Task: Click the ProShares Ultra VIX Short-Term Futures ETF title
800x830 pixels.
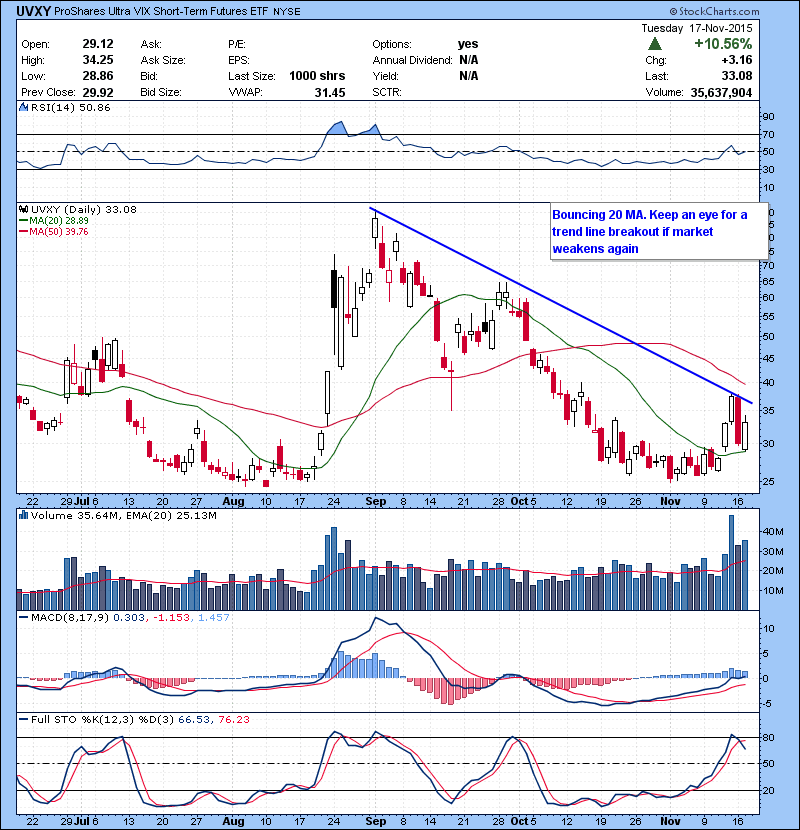Action: 161,11
